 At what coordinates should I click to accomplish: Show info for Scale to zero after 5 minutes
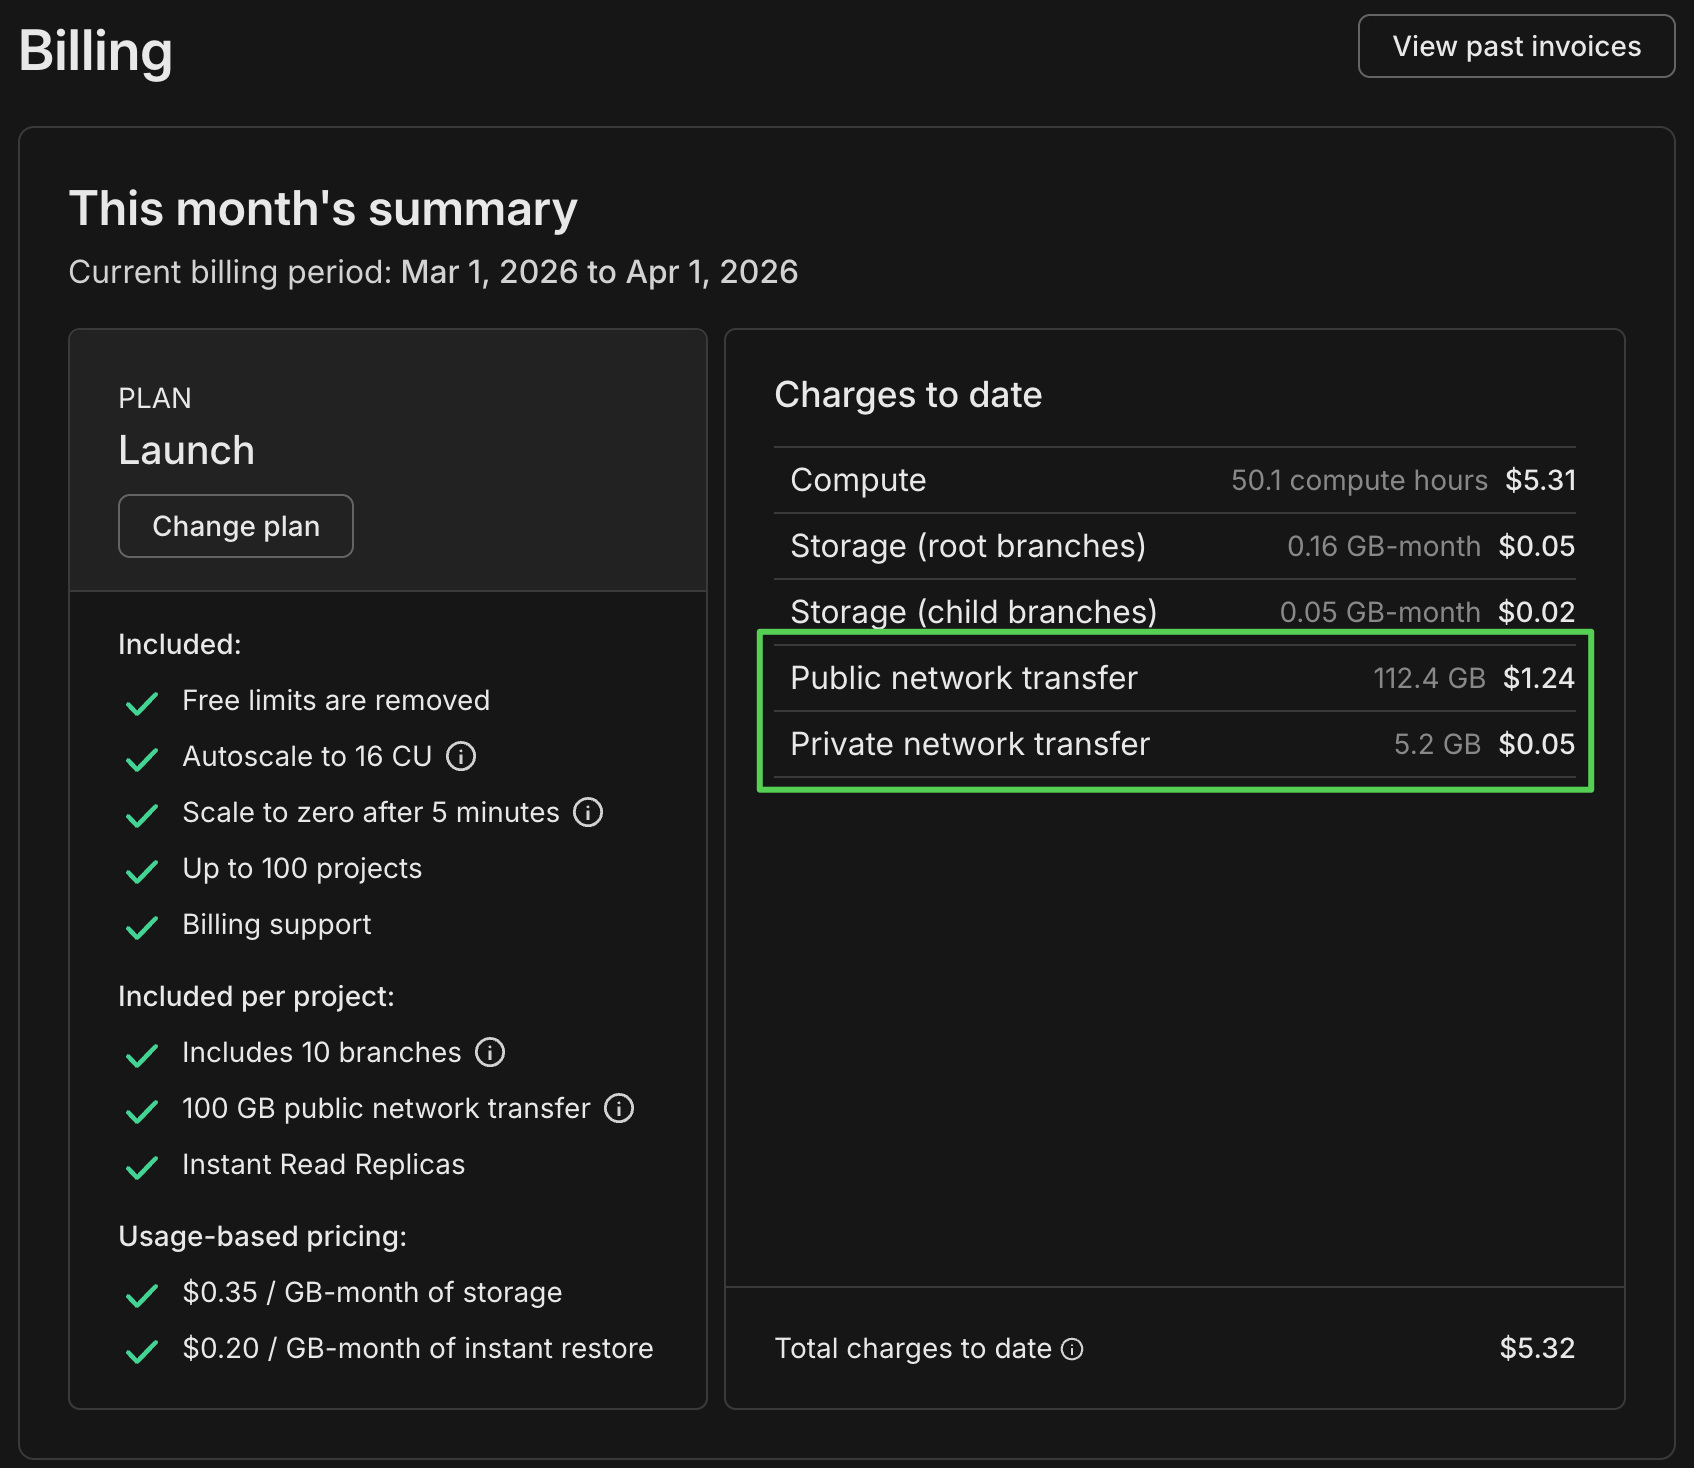(x=588, y=812)
